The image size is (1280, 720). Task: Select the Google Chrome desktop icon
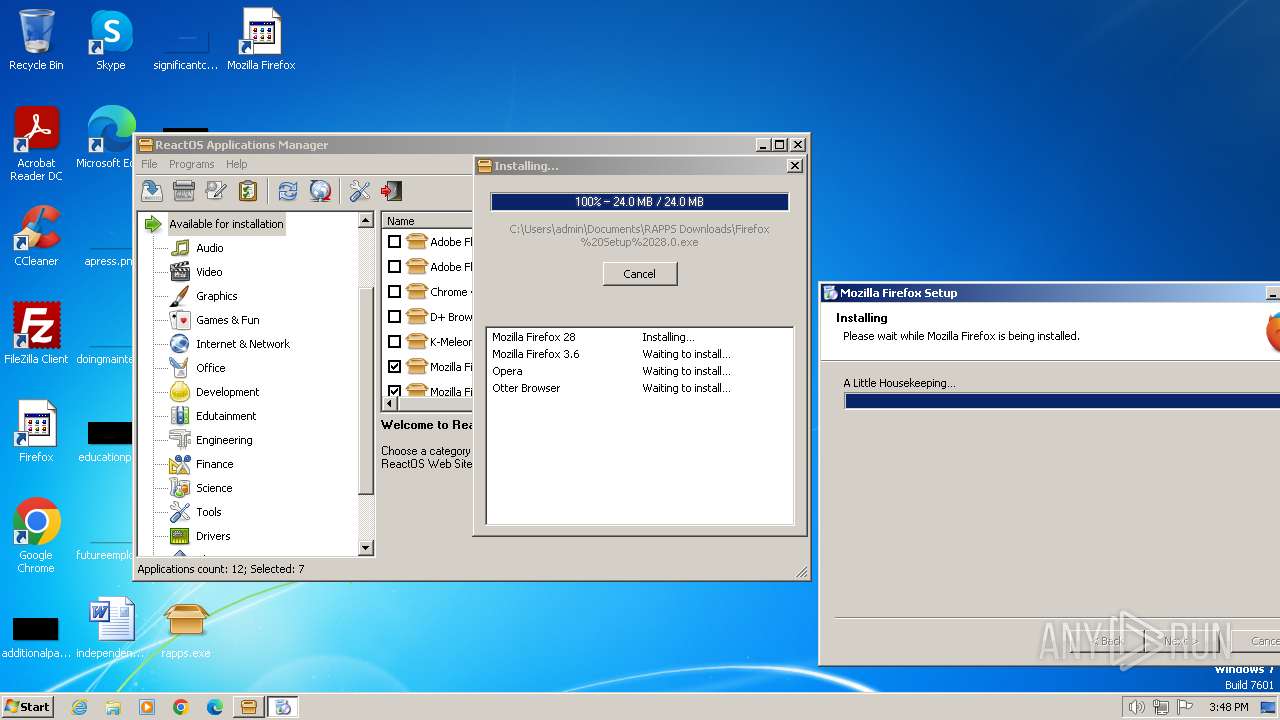click(36, 536)
